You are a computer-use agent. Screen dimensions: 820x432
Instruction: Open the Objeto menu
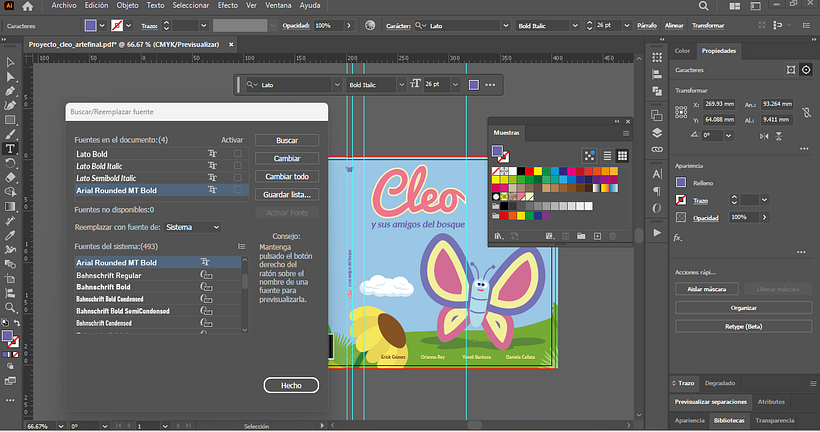point(128,5)
